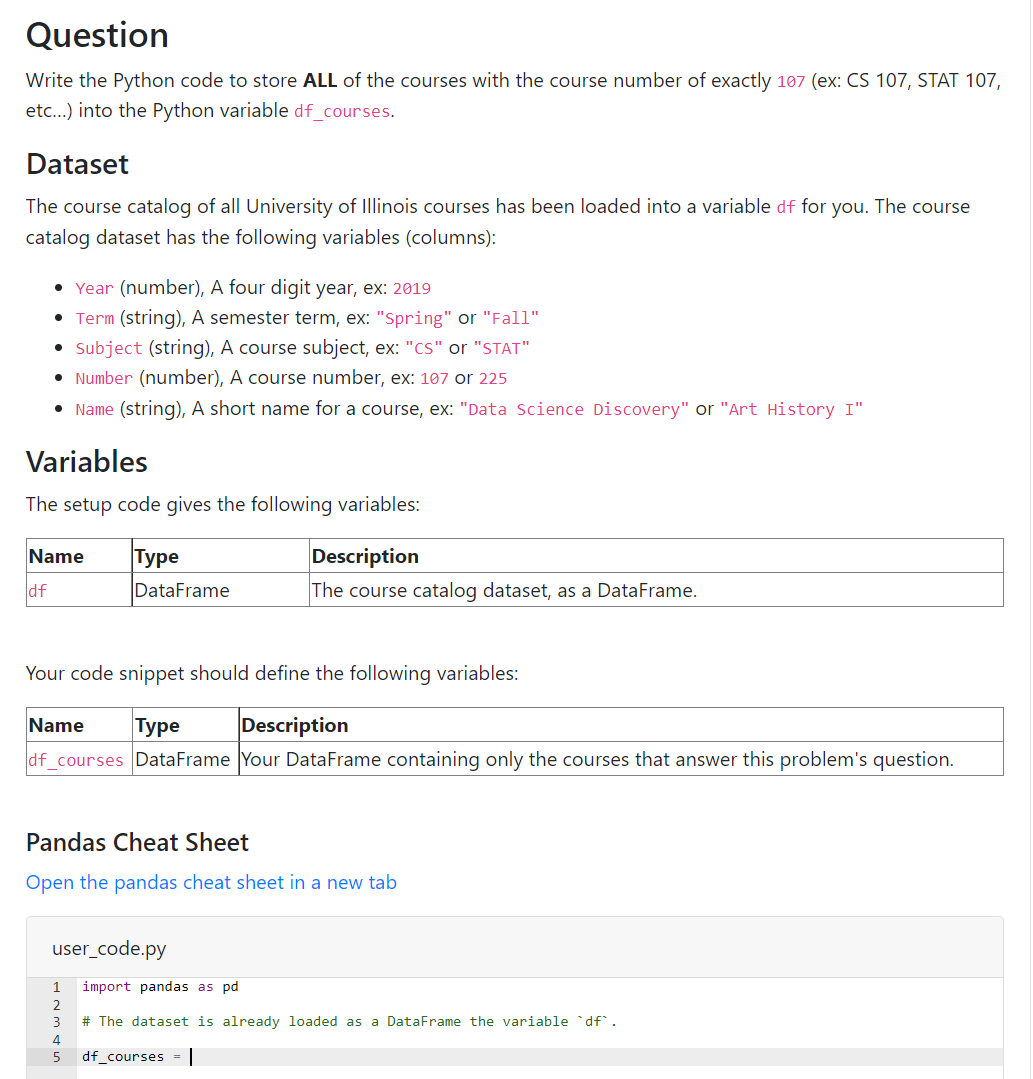Click the Pandas Cheat Sheet heading
The height and width of the screenshot is (1079, 1033).
pyautogui.click(x=137, y=842)
